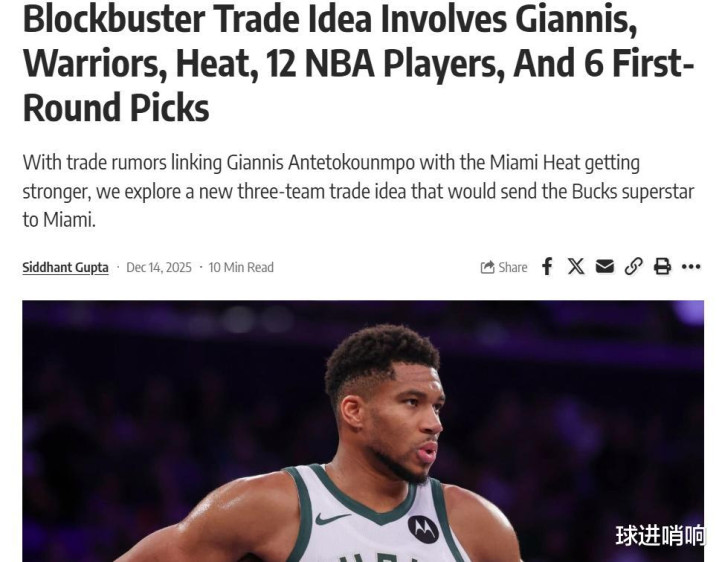This screenshot has width=719, height=562.
Task: Share the article on X
Action: (576, 266)
